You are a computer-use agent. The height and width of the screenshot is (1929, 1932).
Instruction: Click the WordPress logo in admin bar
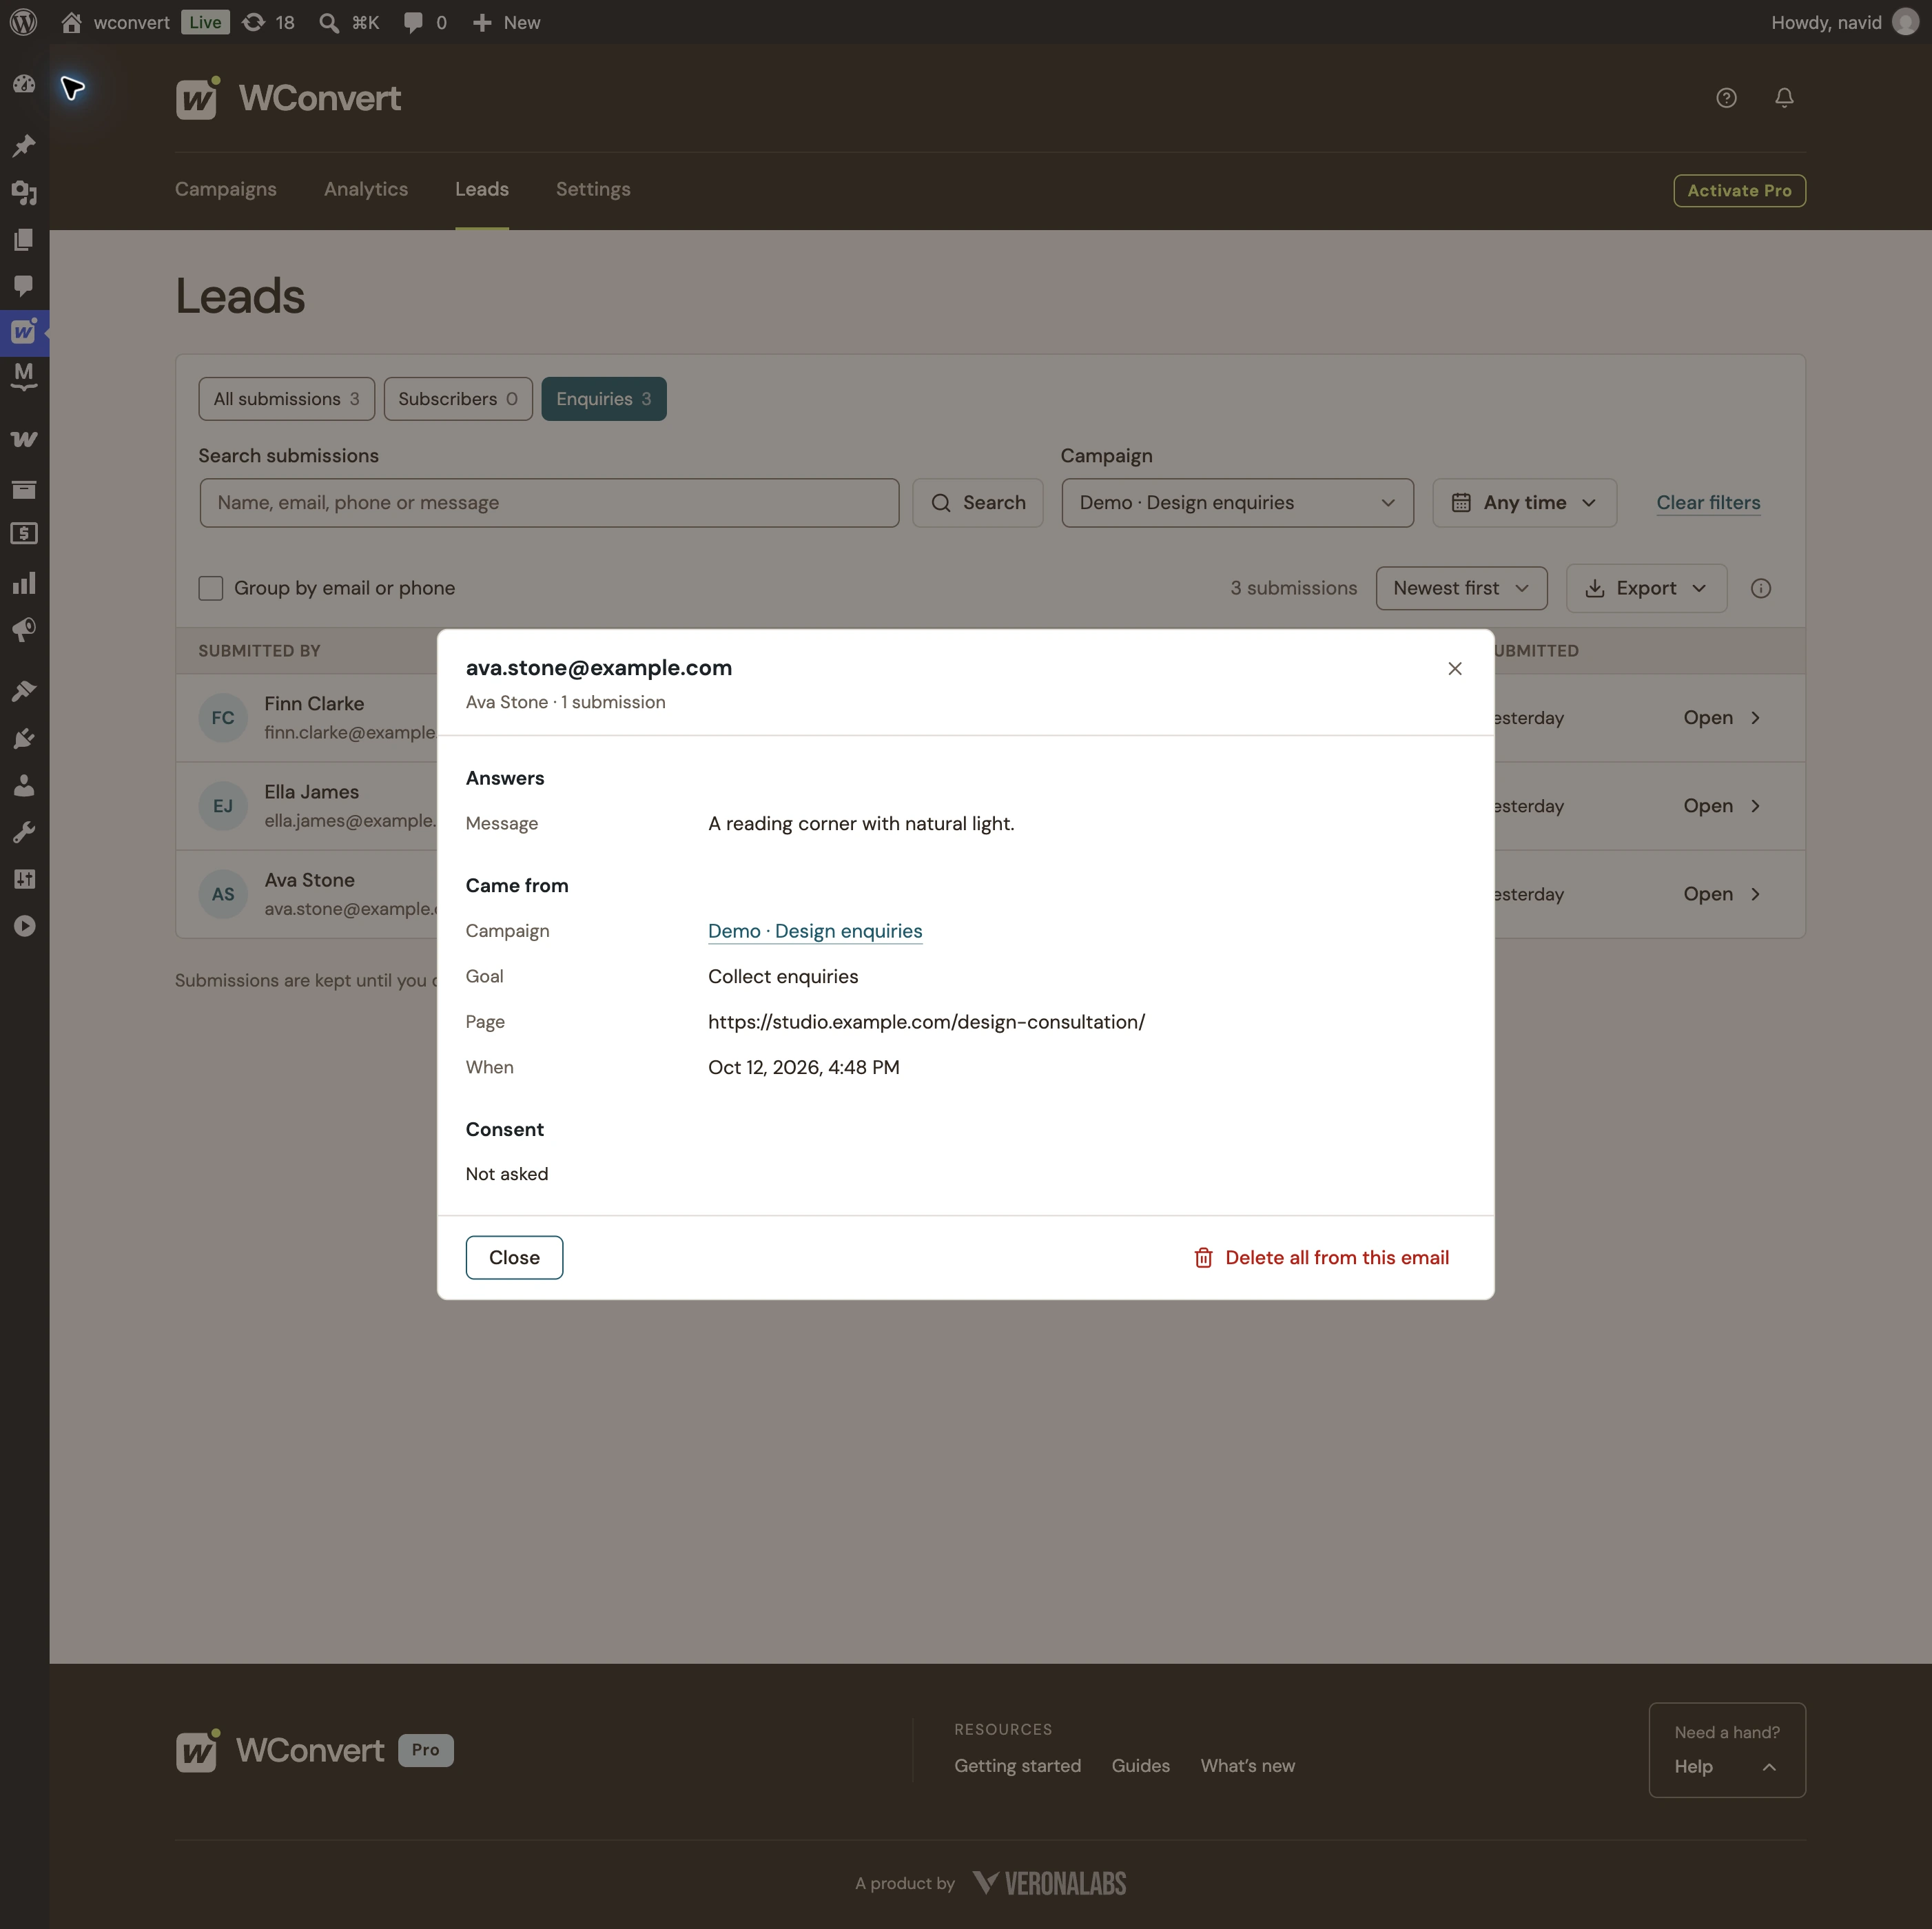pos(23,22)
